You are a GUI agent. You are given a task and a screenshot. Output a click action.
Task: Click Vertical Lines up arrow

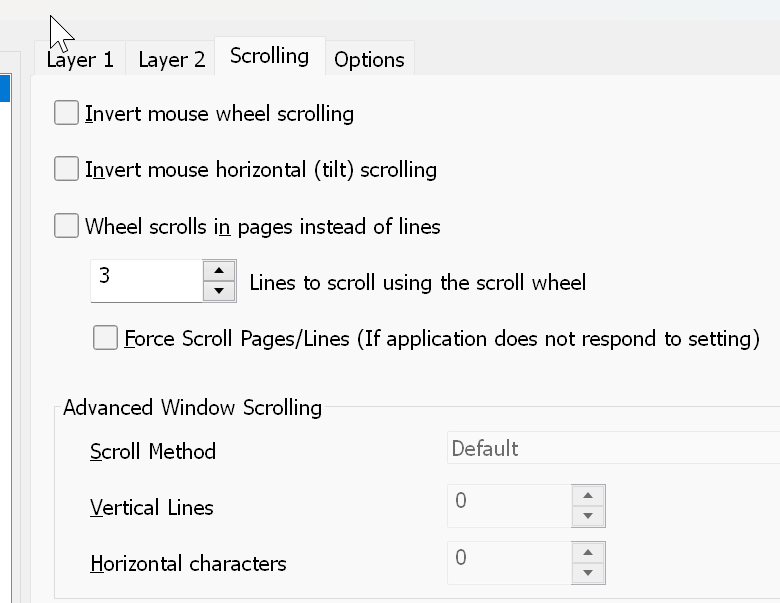(x=588, y=496)
